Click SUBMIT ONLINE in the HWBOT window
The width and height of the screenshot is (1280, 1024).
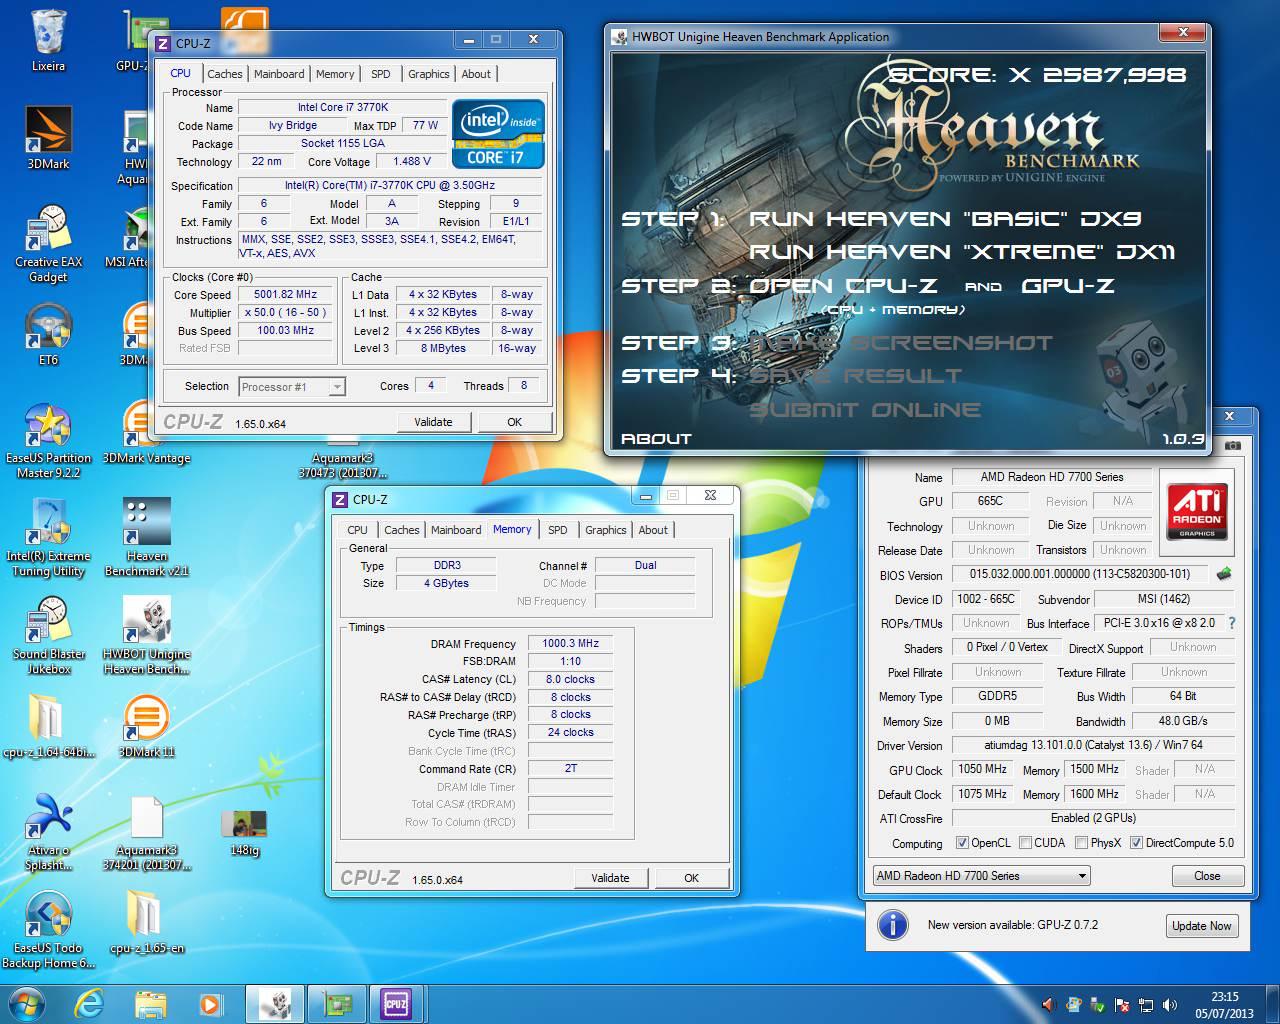click(865, 410)
